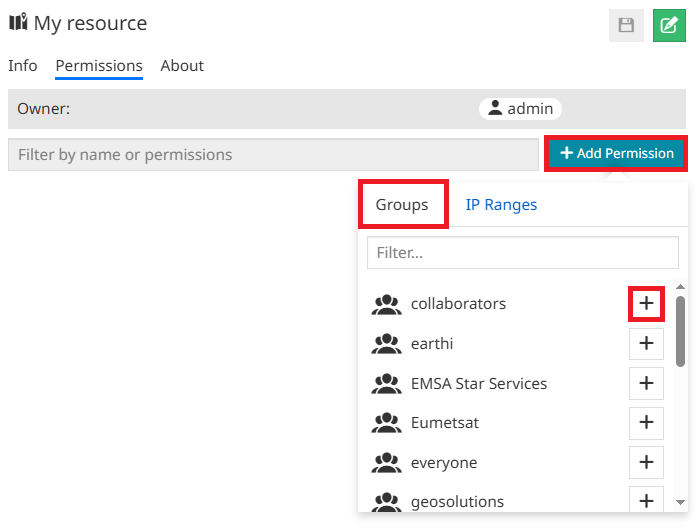
Task: Click the scrollbar up arrow
Action: point(680,288)
